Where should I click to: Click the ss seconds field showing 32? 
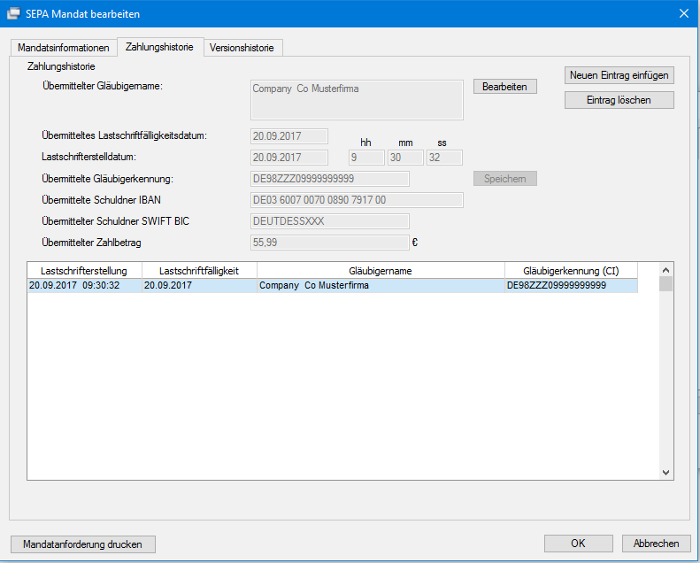point(444,158)
